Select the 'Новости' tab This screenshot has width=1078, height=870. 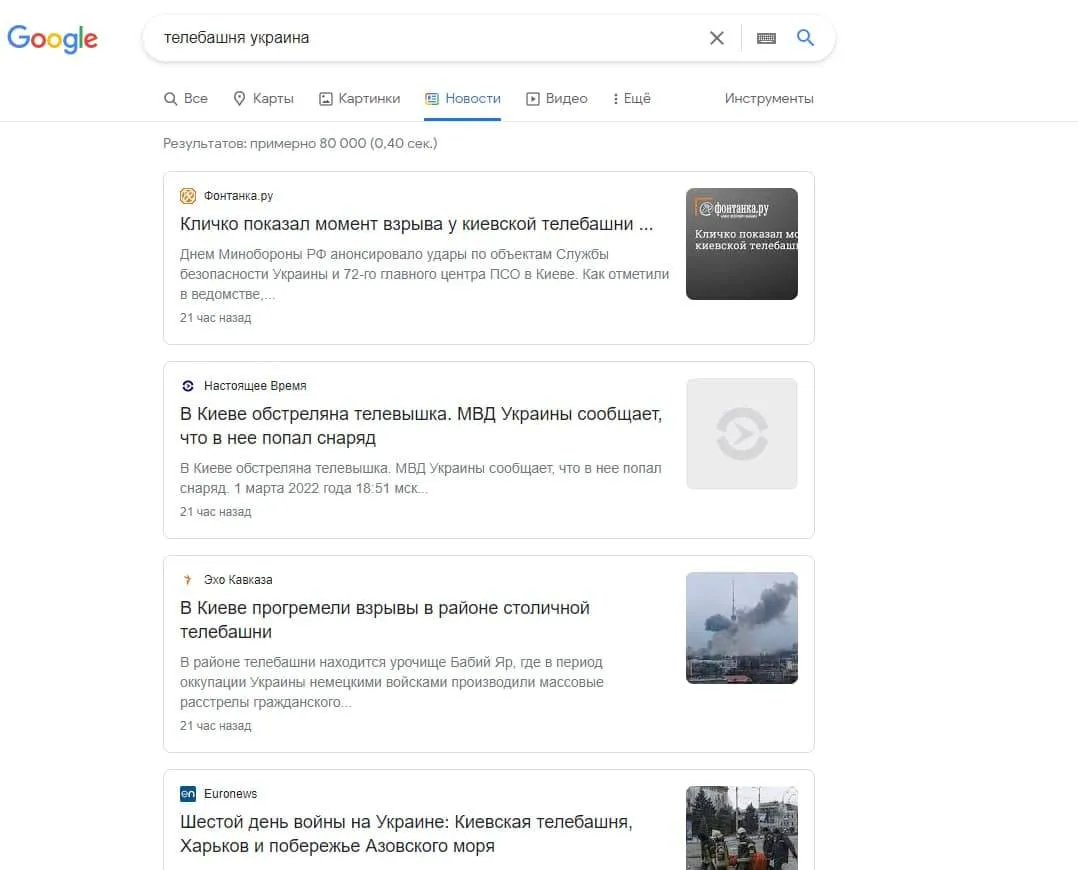pos(463,98)
